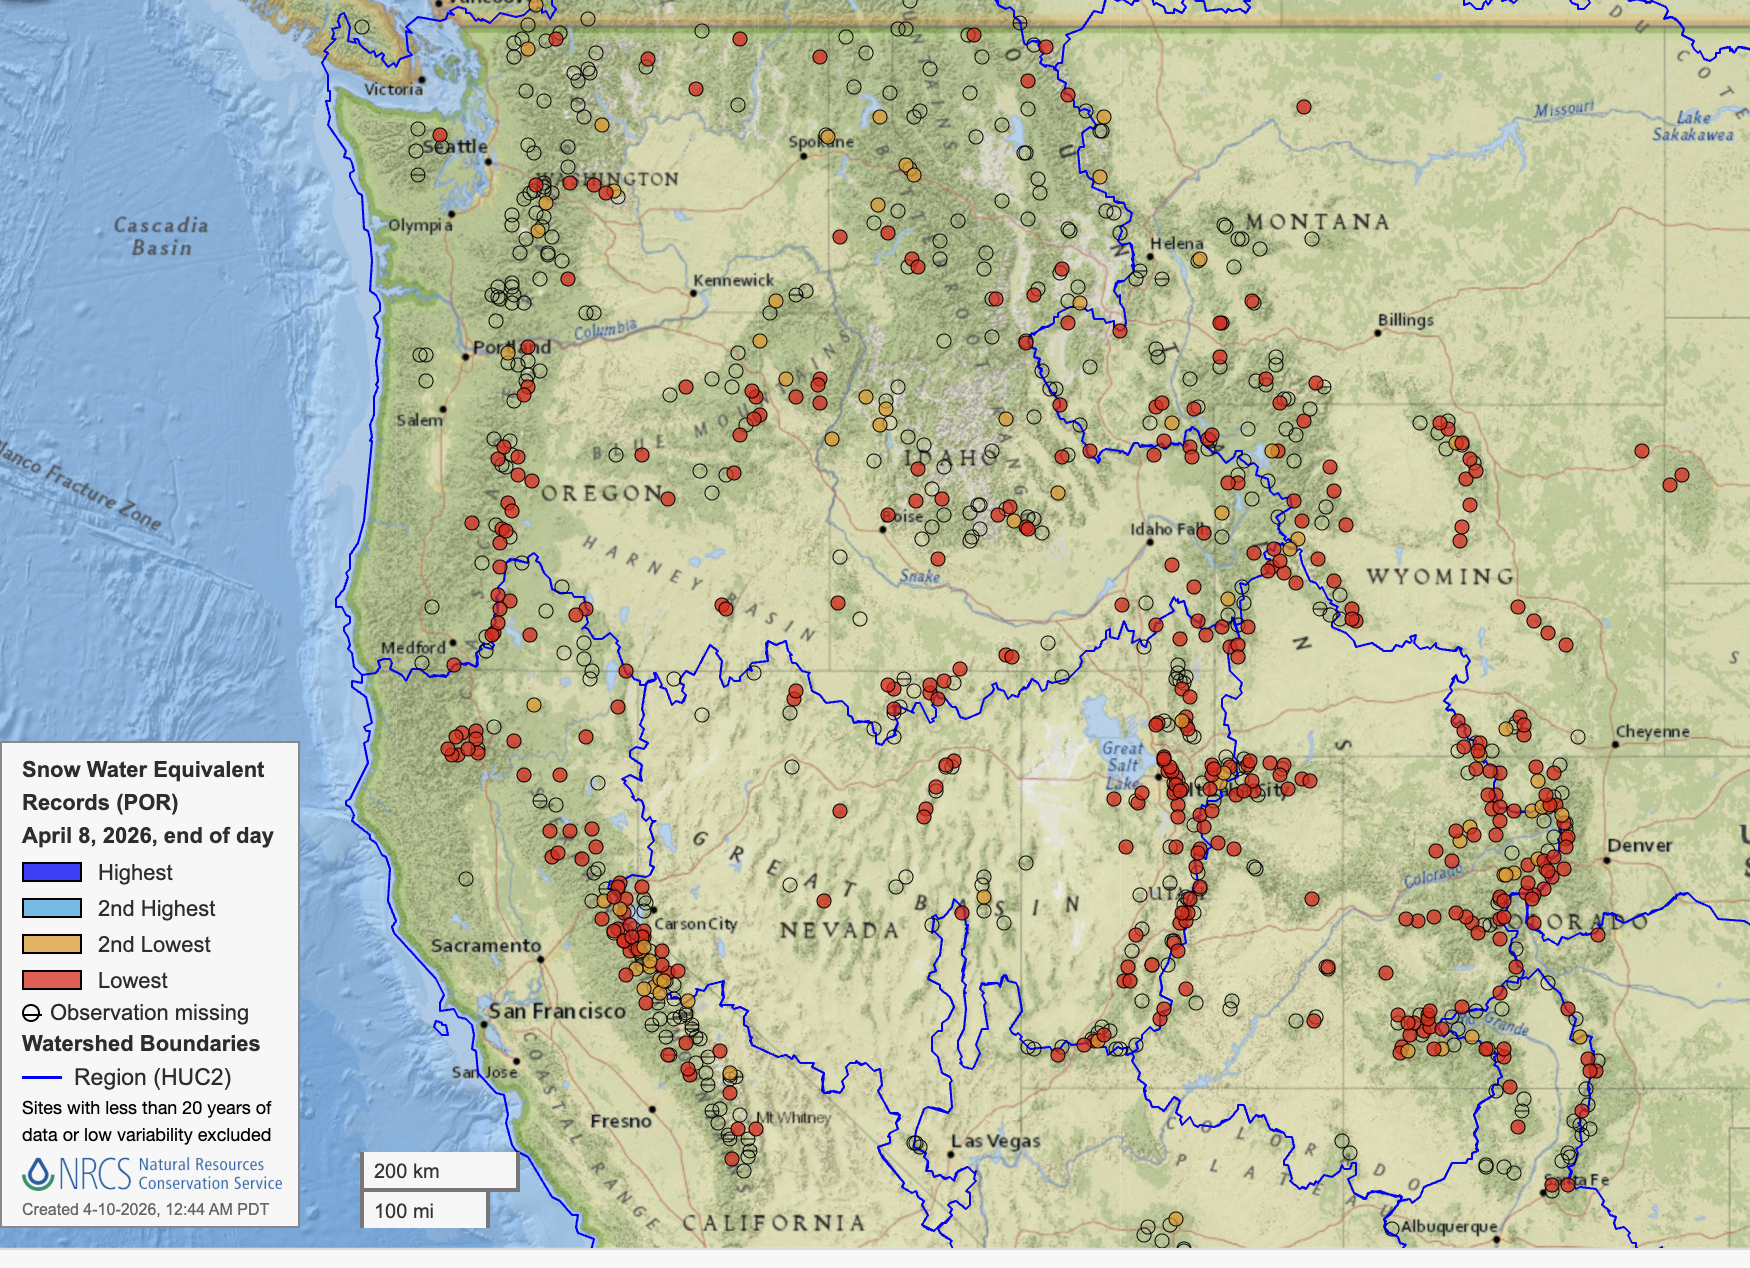Viewport: 1750px width, 1268px height.
Task: Click the Sacramento city label
Action: pos(486,945)
